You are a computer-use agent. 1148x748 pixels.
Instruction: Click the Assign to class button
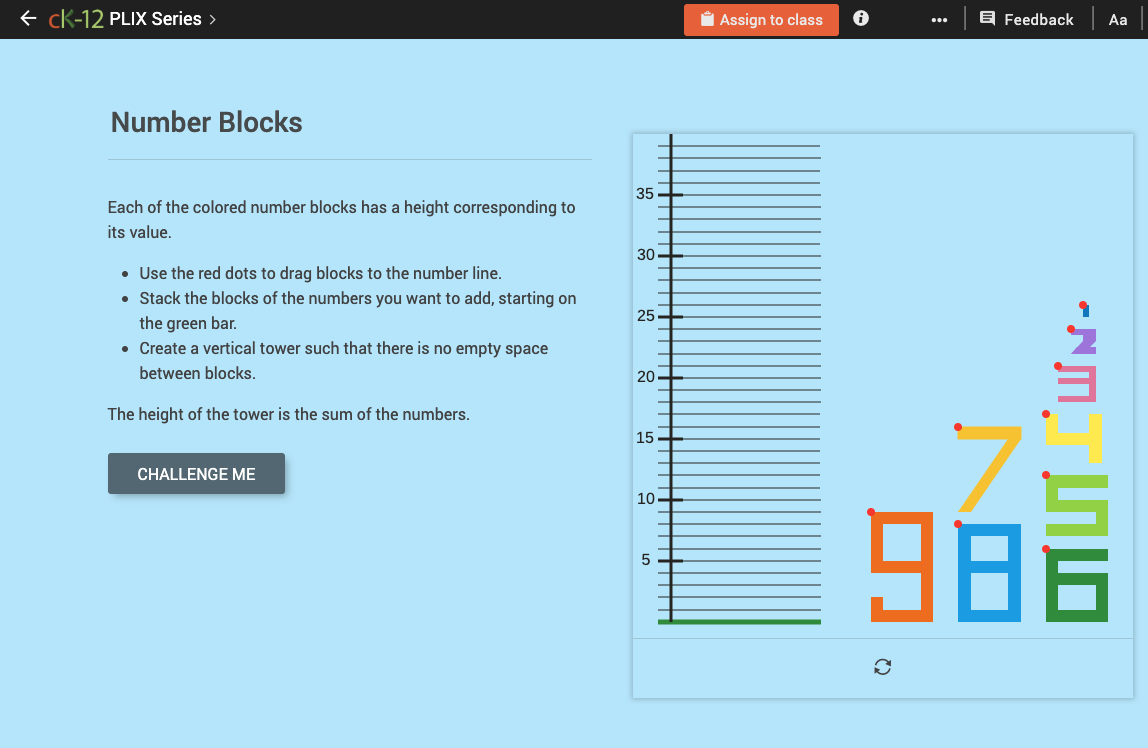pyautogui.click(x=761, y=19)
